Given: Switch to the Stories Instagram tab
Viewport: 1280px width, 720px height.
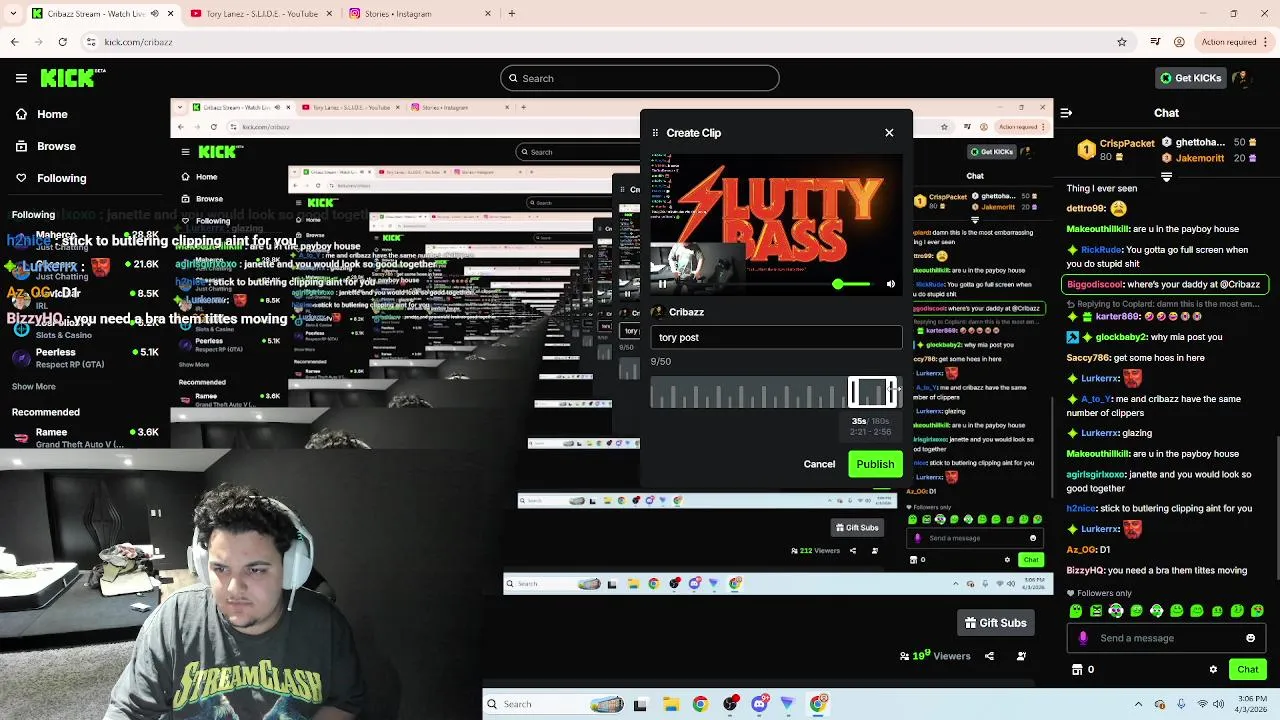Looking at the screenshot, I should pos(420,13).
